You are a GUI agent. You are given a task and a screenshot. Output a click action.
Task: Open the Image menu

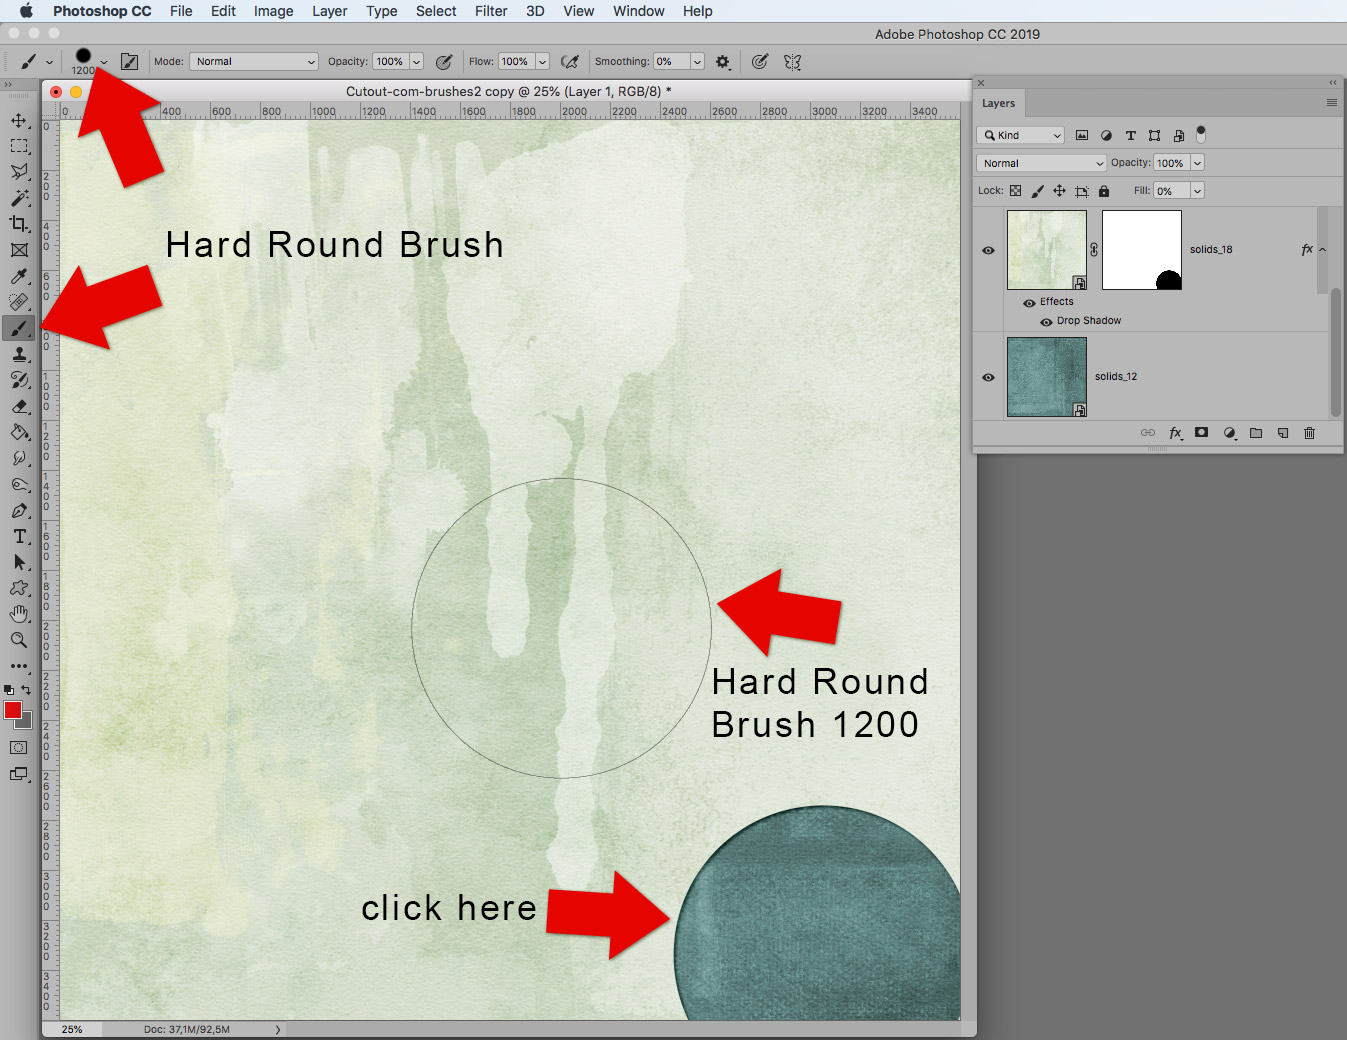coord(273,11)
